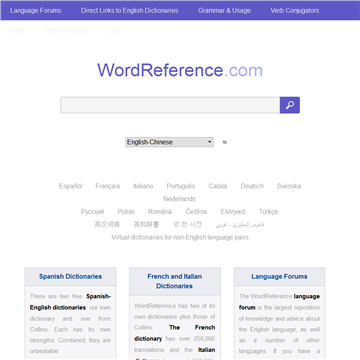Open the Verb Conjugators menu

(x=295, y=10)
